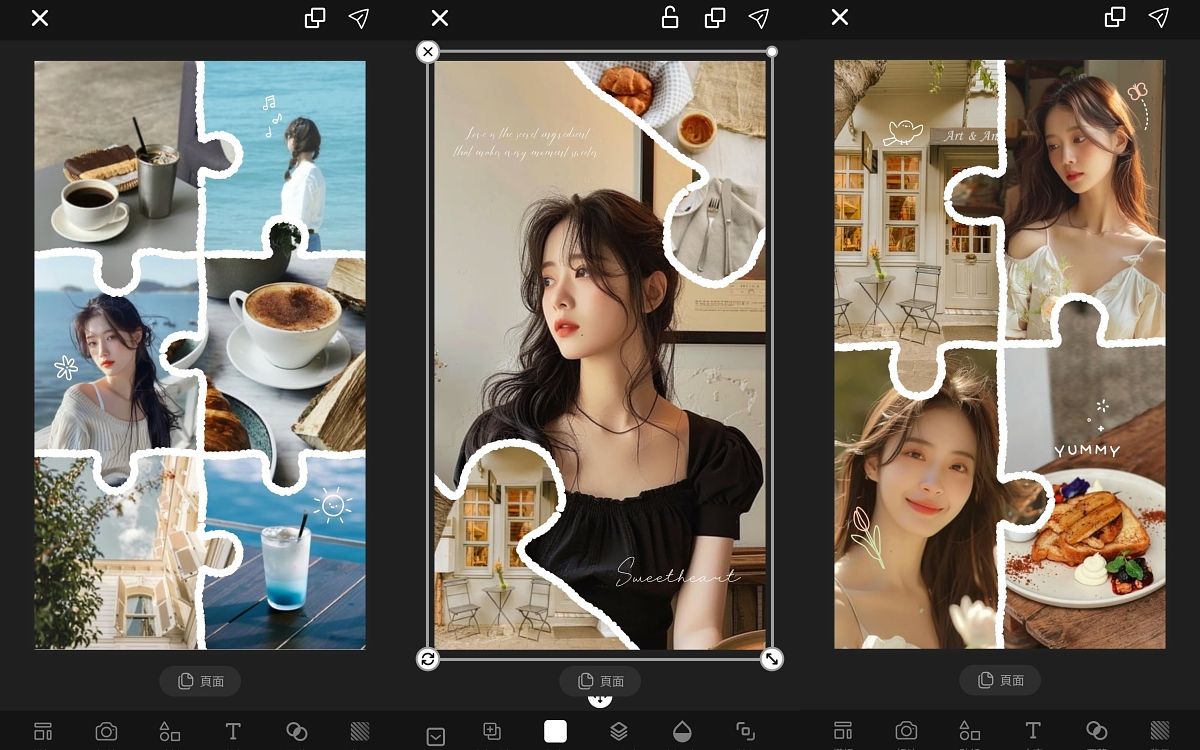The image size is (1200, 750).
Task: Tap the duplicate pages icon in right editor
Action: pyautogui.click(x=1115, y=18)
